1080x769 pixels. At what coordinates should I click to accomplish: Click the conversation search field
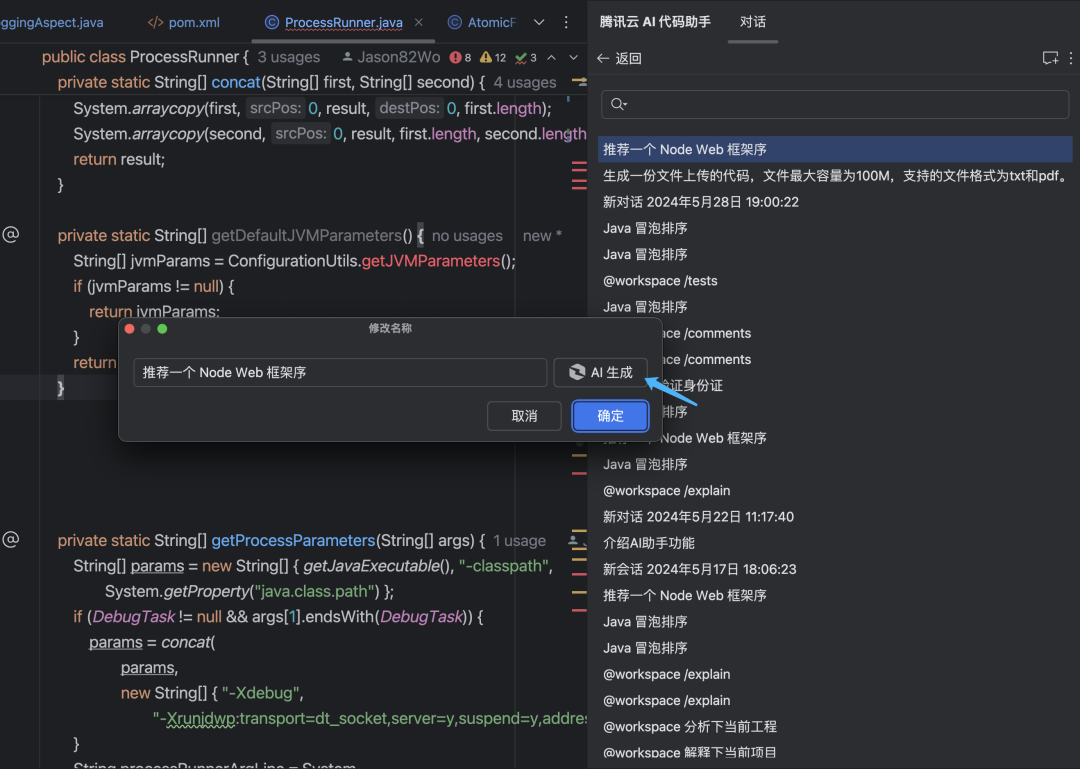[x=835, y=104]
